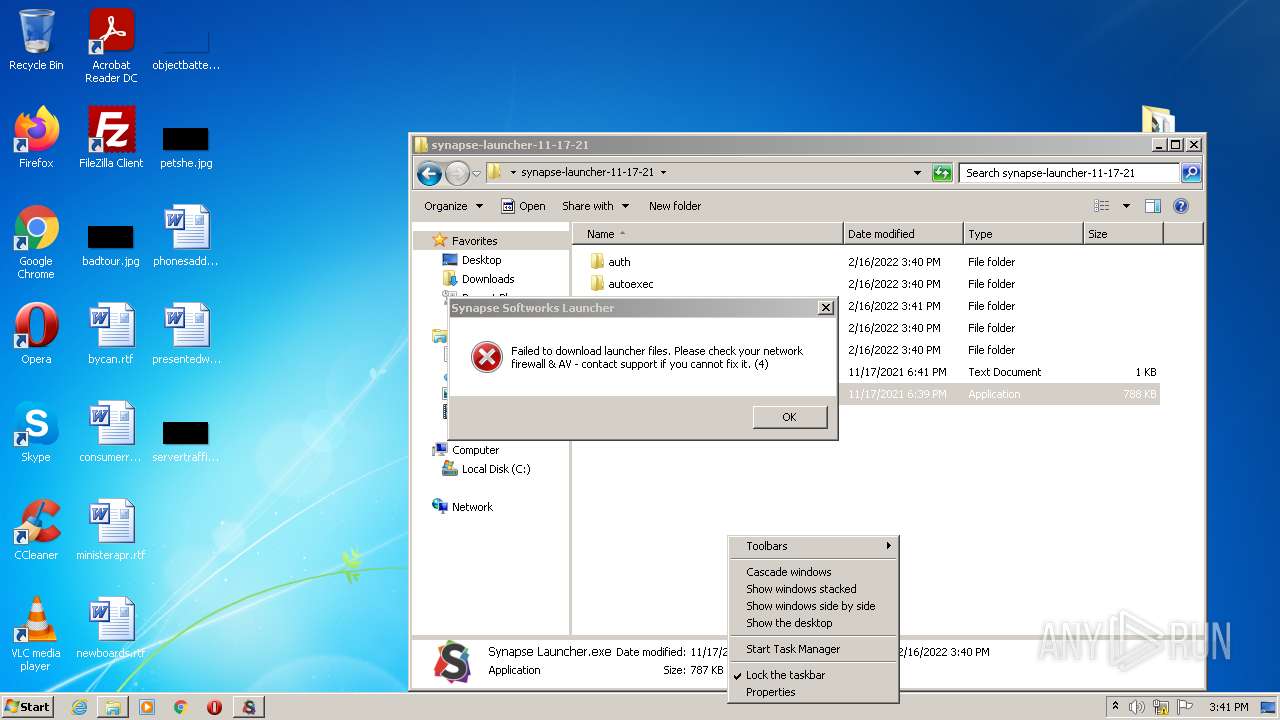Click the taskbar clock showing 3:41 PM
1280x720 pixels.
tap(1228, 707)
